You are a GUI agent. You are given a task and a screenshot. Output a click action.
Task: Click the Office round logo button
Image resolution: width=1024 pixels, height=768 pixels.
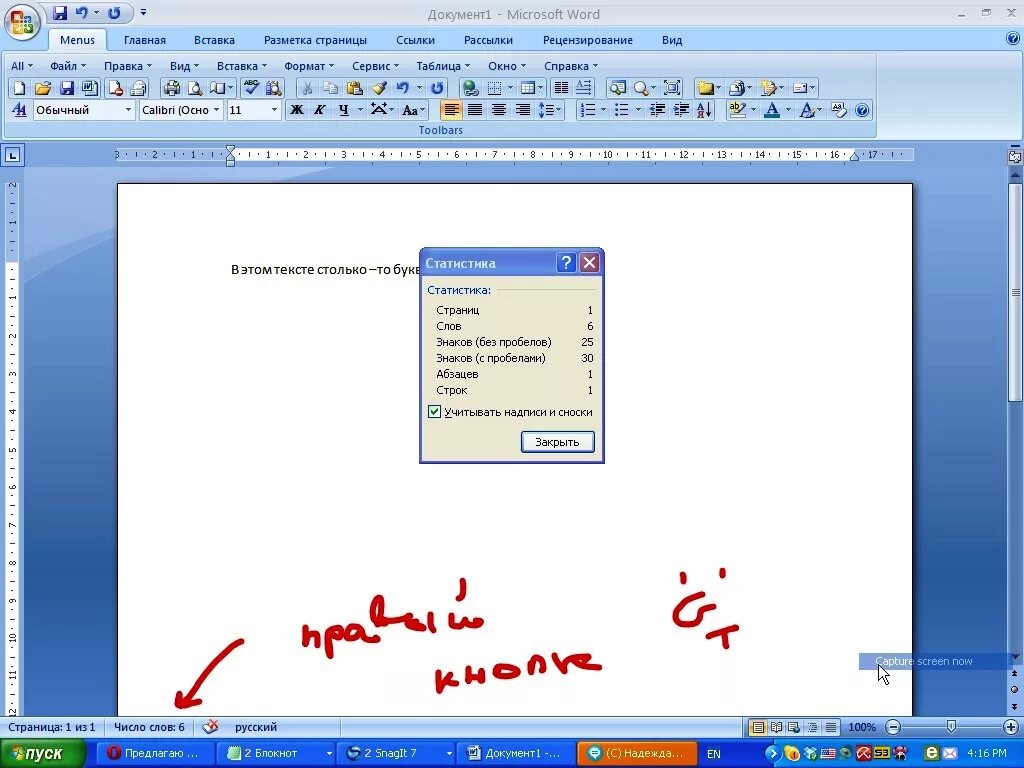(22, 22)
